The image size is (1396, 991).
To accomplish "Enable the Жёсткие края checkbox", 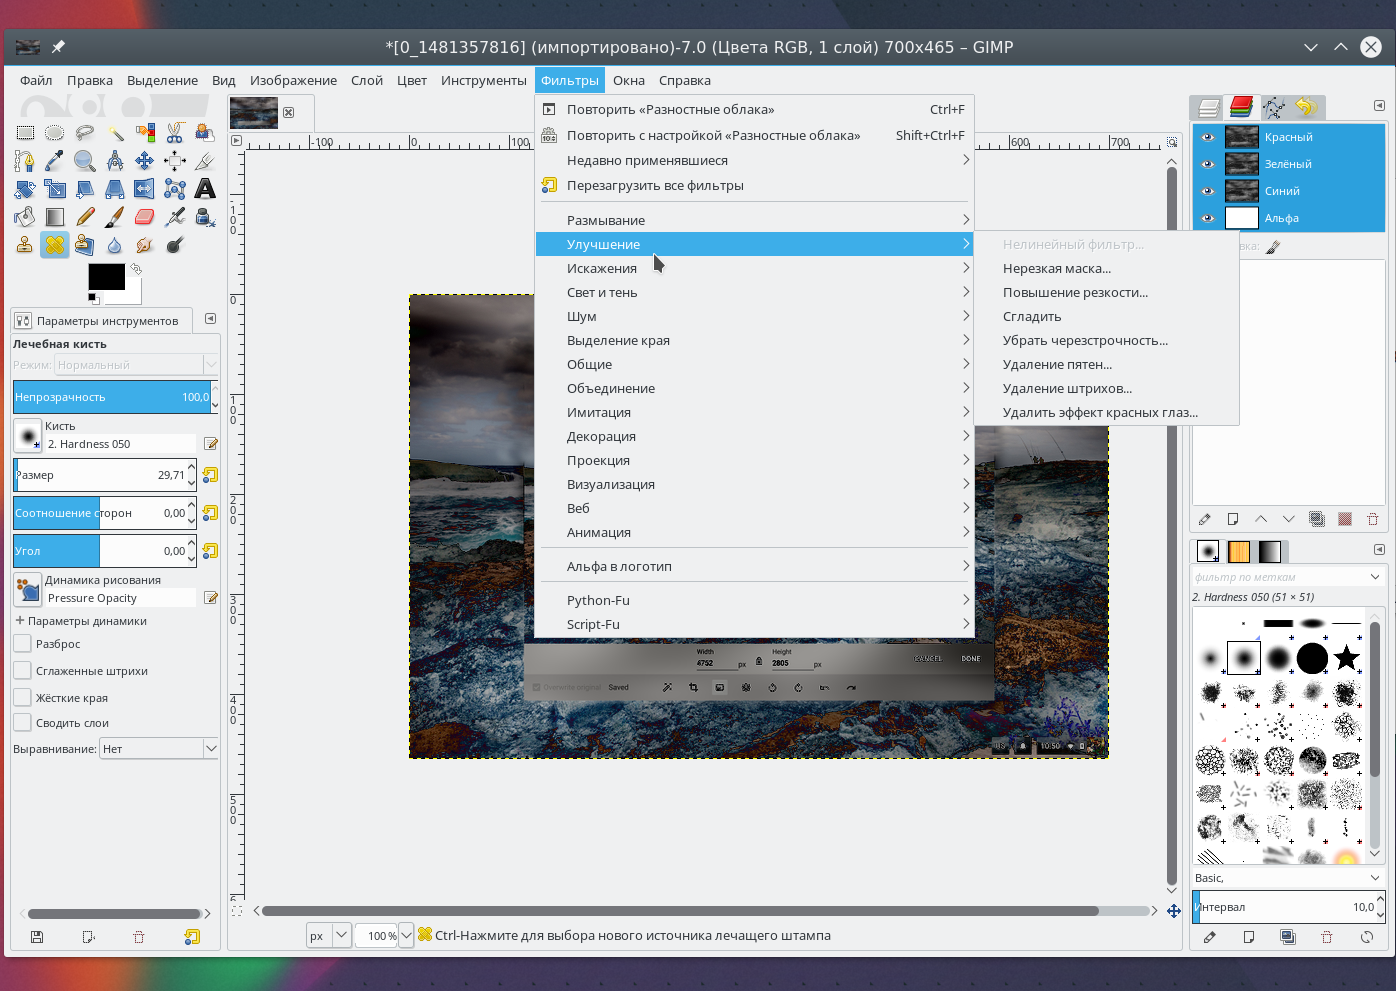I will coord(22,697).
